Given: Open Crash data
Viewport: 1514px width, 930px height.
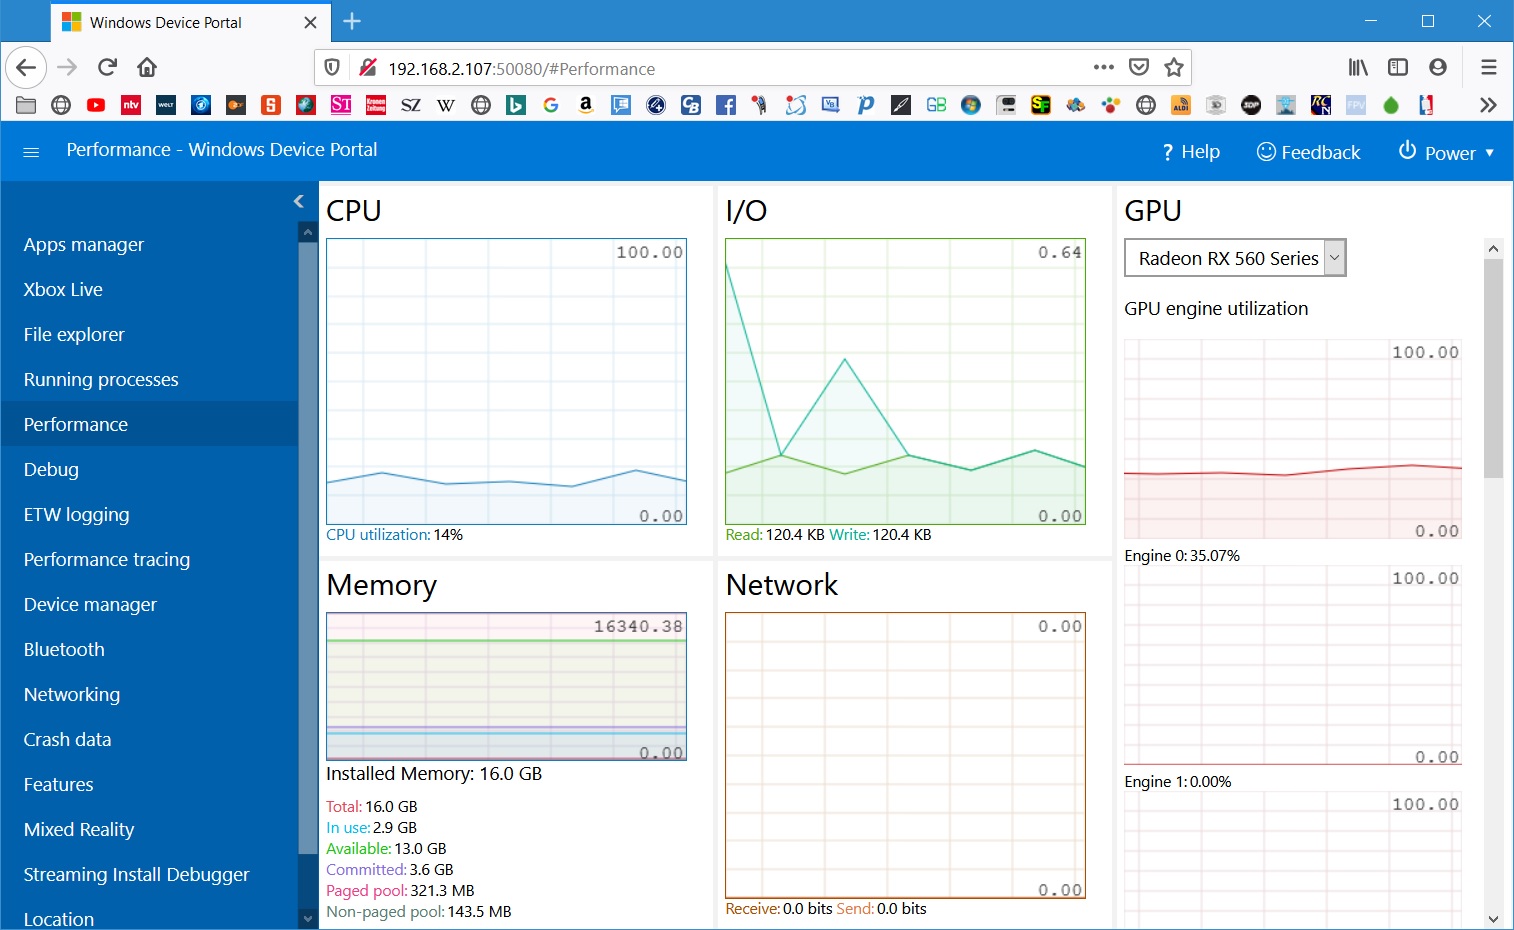Looking at the screenshot, I should (67, 740).
